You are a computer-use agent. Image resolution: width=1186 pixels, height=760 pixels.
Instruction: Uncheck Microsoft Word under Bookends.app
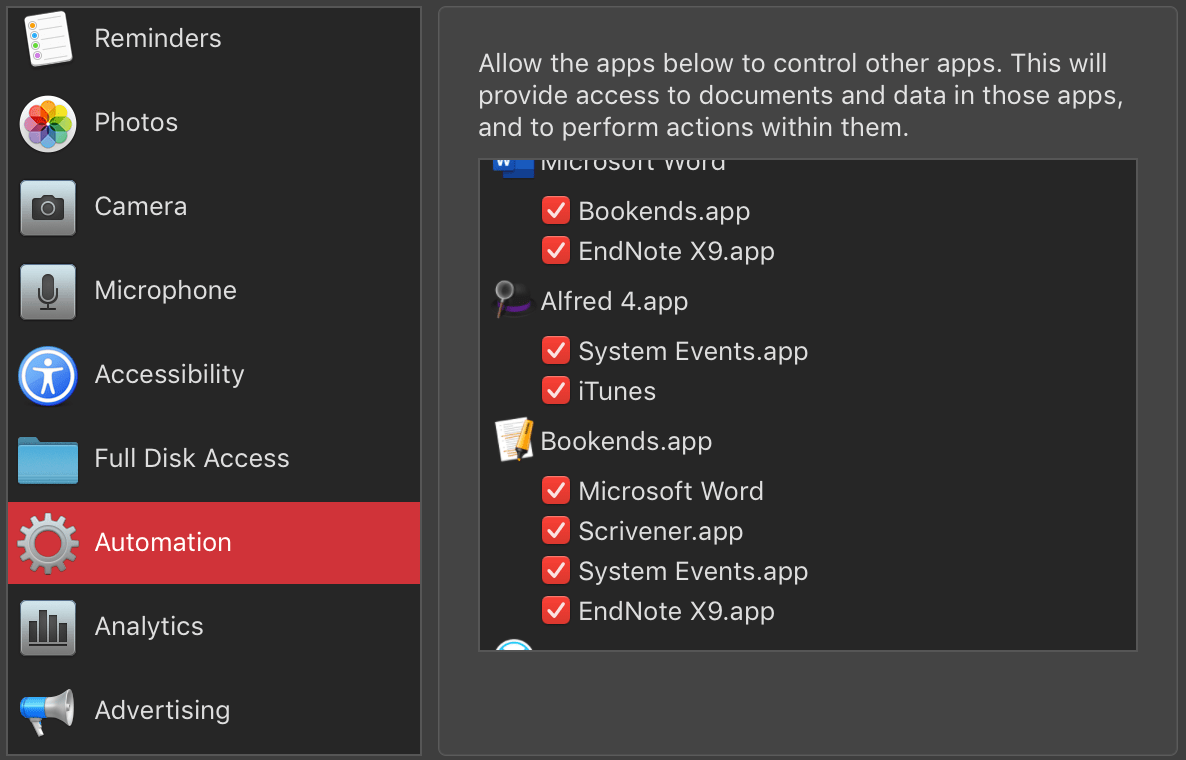(556, 490)
